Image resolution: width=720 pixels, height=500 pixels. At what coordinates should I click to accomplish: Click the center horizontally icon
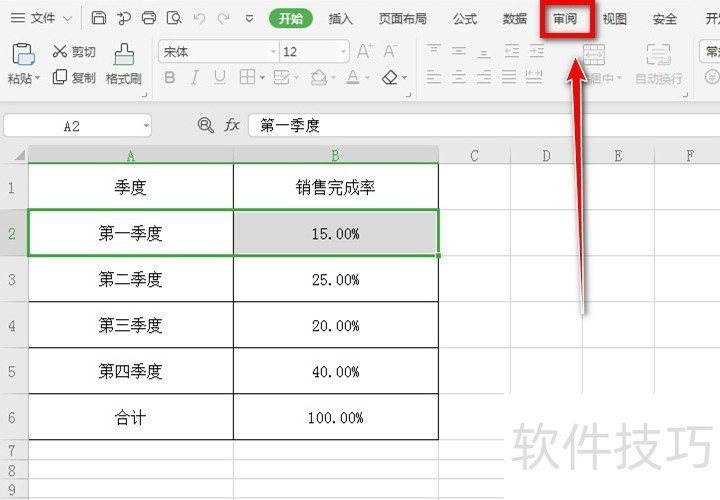point(459,76)
